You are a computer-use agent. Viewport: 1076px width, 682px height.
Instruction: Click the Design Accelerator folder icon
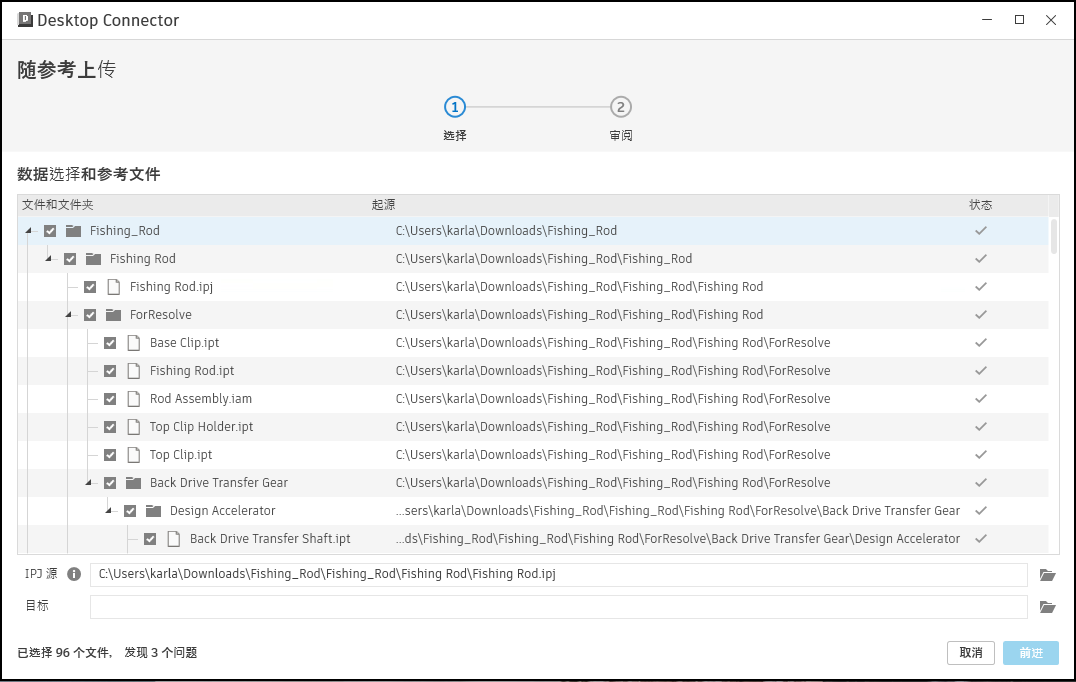click(153, 511)
